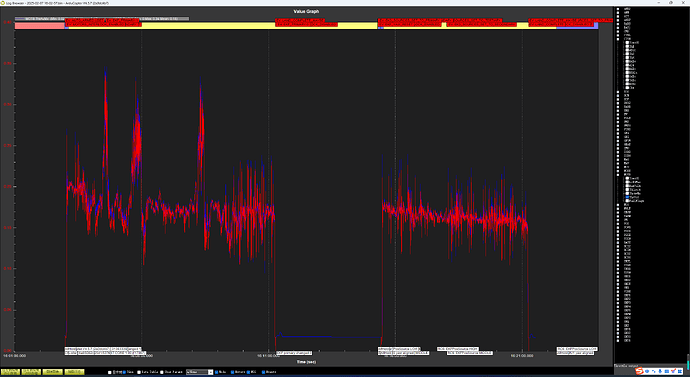This screenshot has width=690, height=377.
Task: Collapse the expanded CTUN tree node
Action: coord(618,39)
